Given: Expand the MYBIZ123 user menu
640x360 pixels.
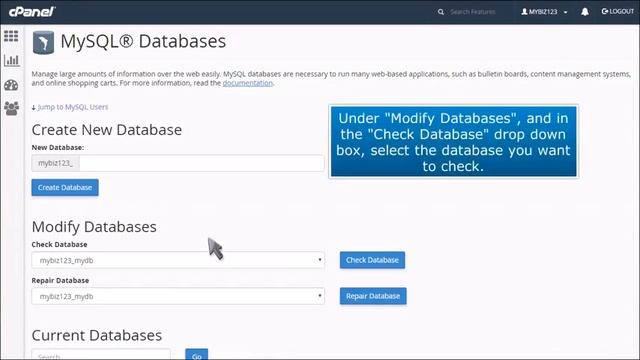Looking at the screenshot, I should pos(544,12).
